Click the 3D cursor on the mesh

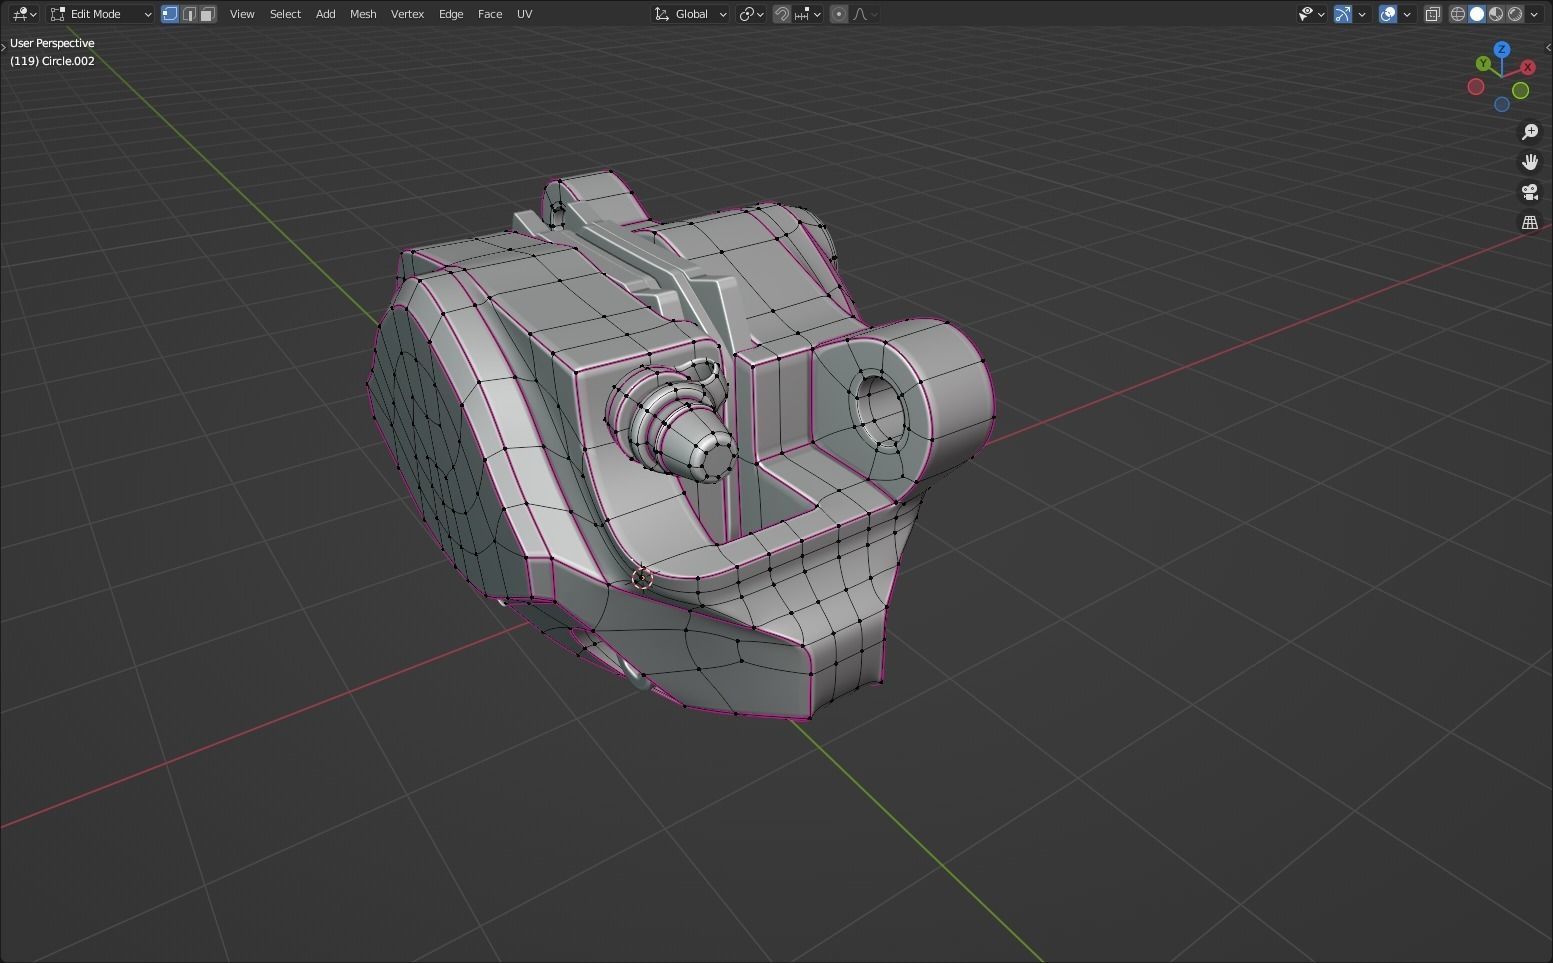tap(642, 577)
